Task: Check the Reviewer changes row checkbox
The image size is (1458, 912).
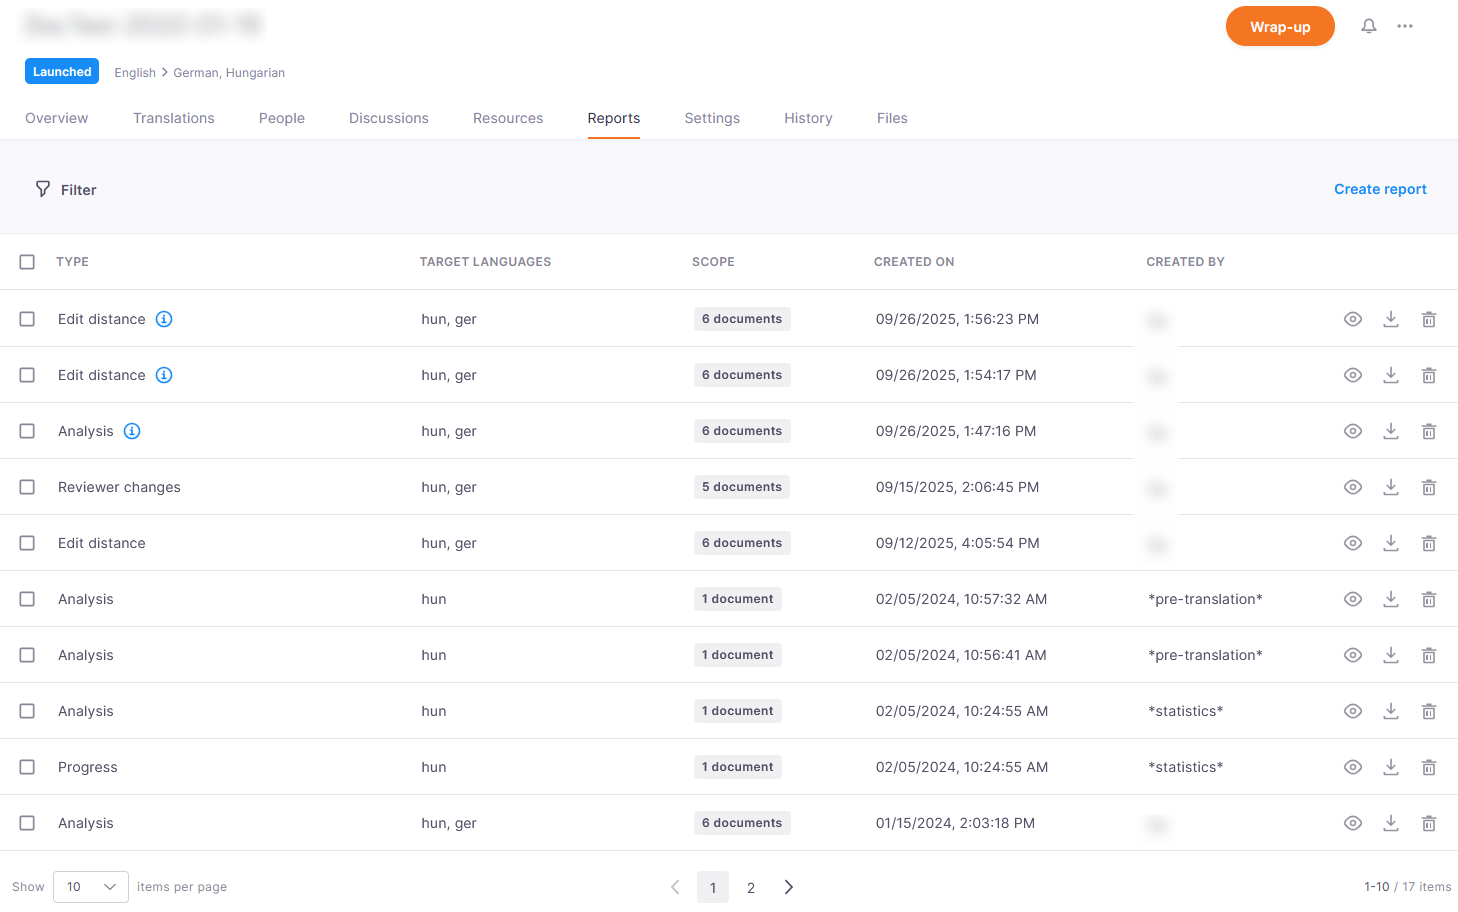Action: (x=27, y=487)
